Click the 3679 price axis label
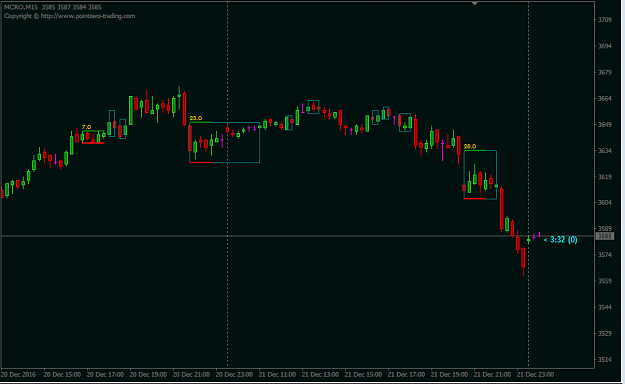 tap(605, 72)
